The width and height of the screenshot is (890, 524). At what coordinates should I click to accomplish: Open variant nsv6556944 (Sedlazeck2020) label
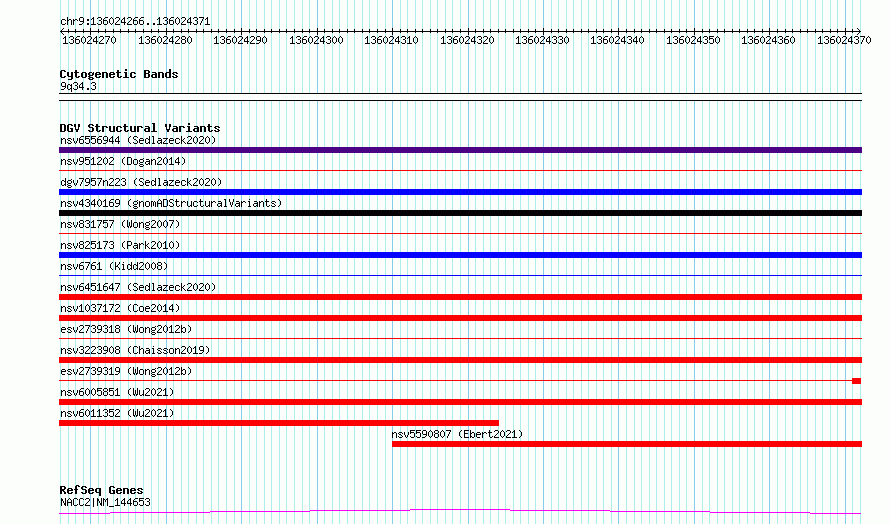point(138,140)
